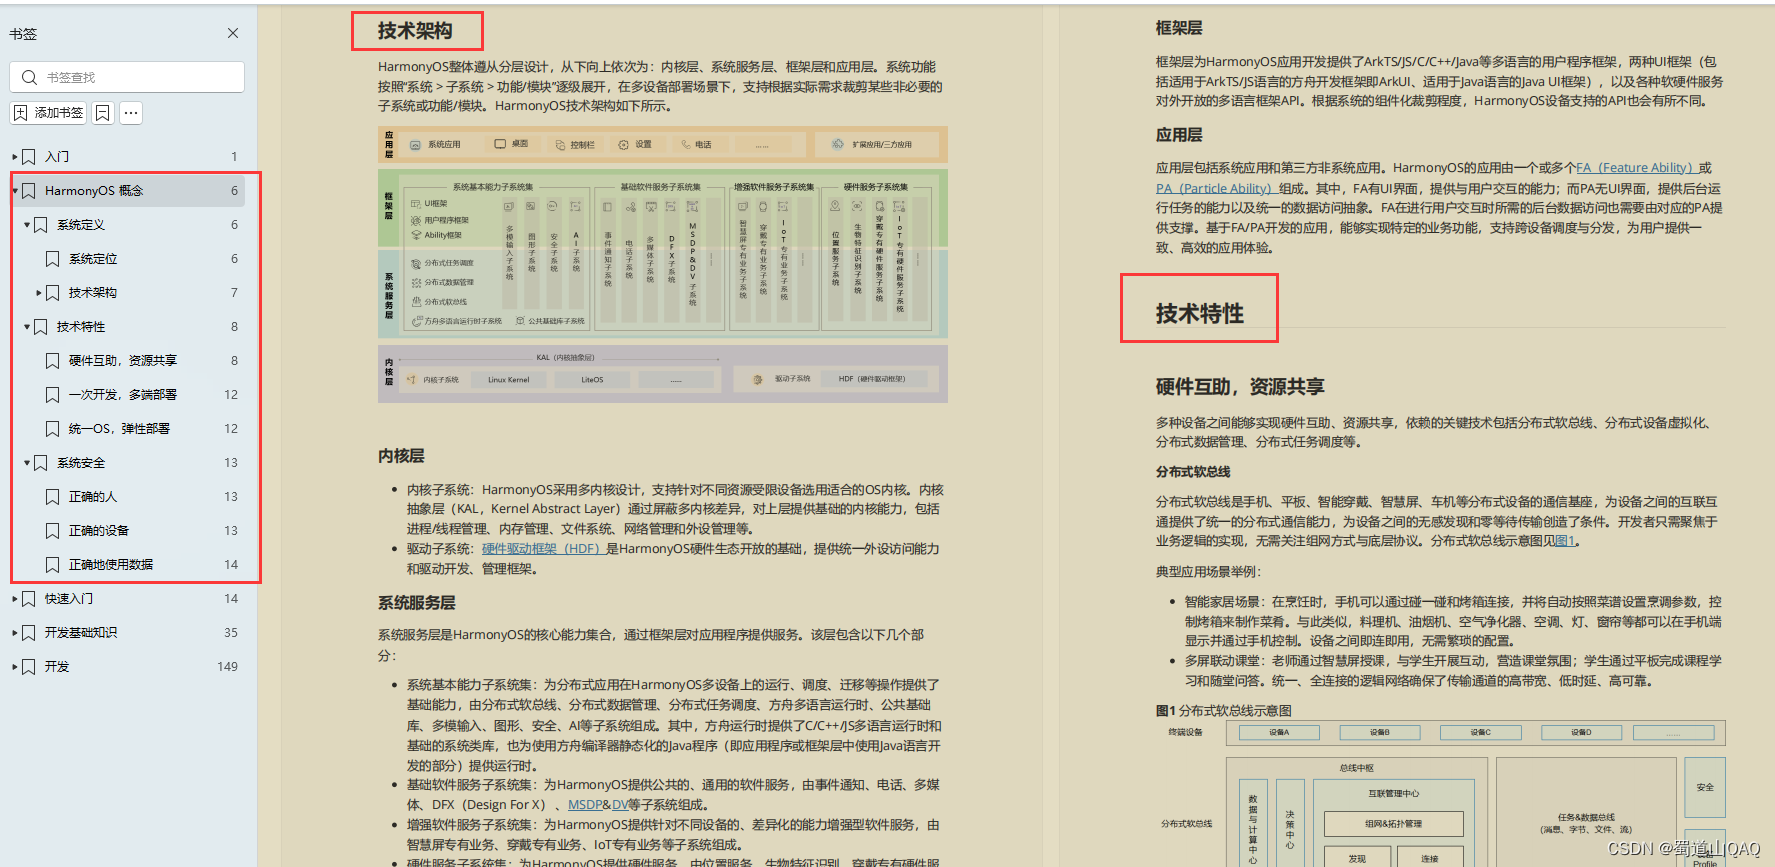Expand the 技术架构 bookmark

[39, 293]
